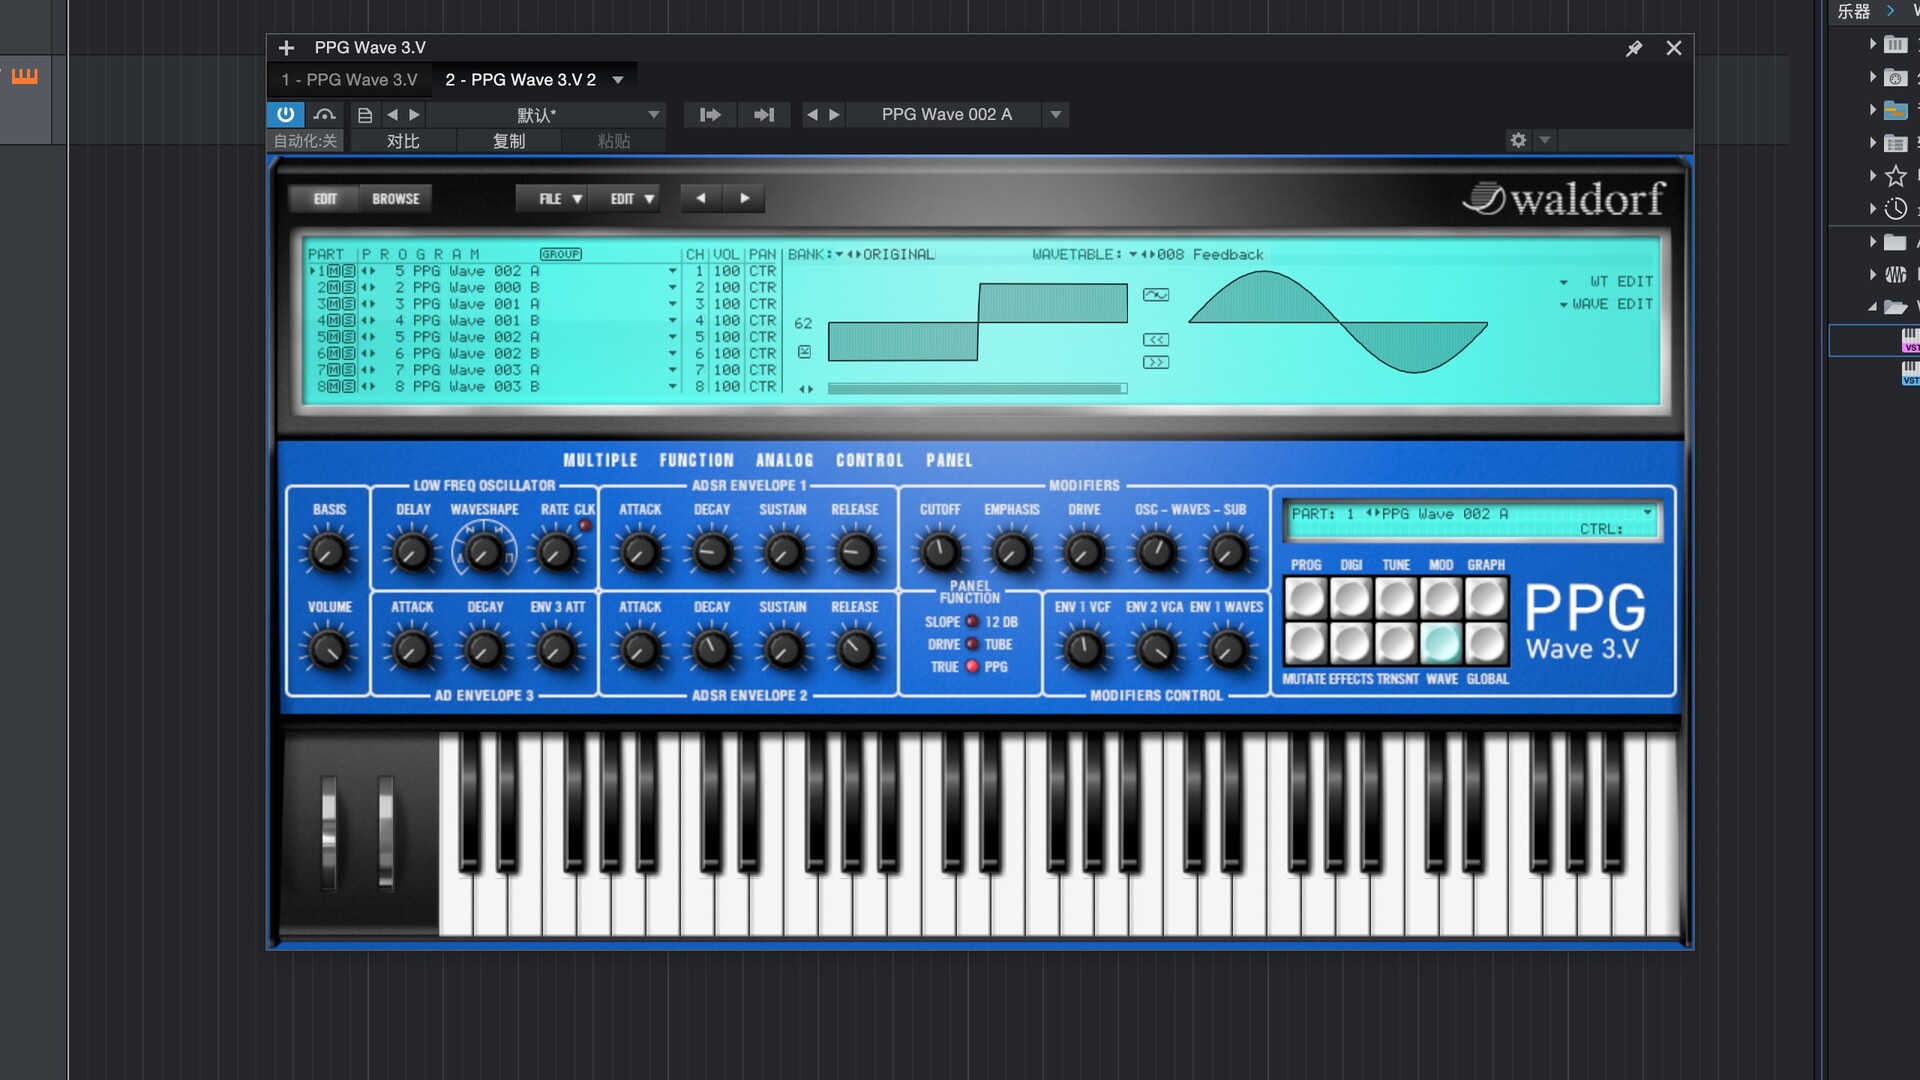Toggle the TRUE PPG LED
The image size is (1920, 1080).
[972, 666]
